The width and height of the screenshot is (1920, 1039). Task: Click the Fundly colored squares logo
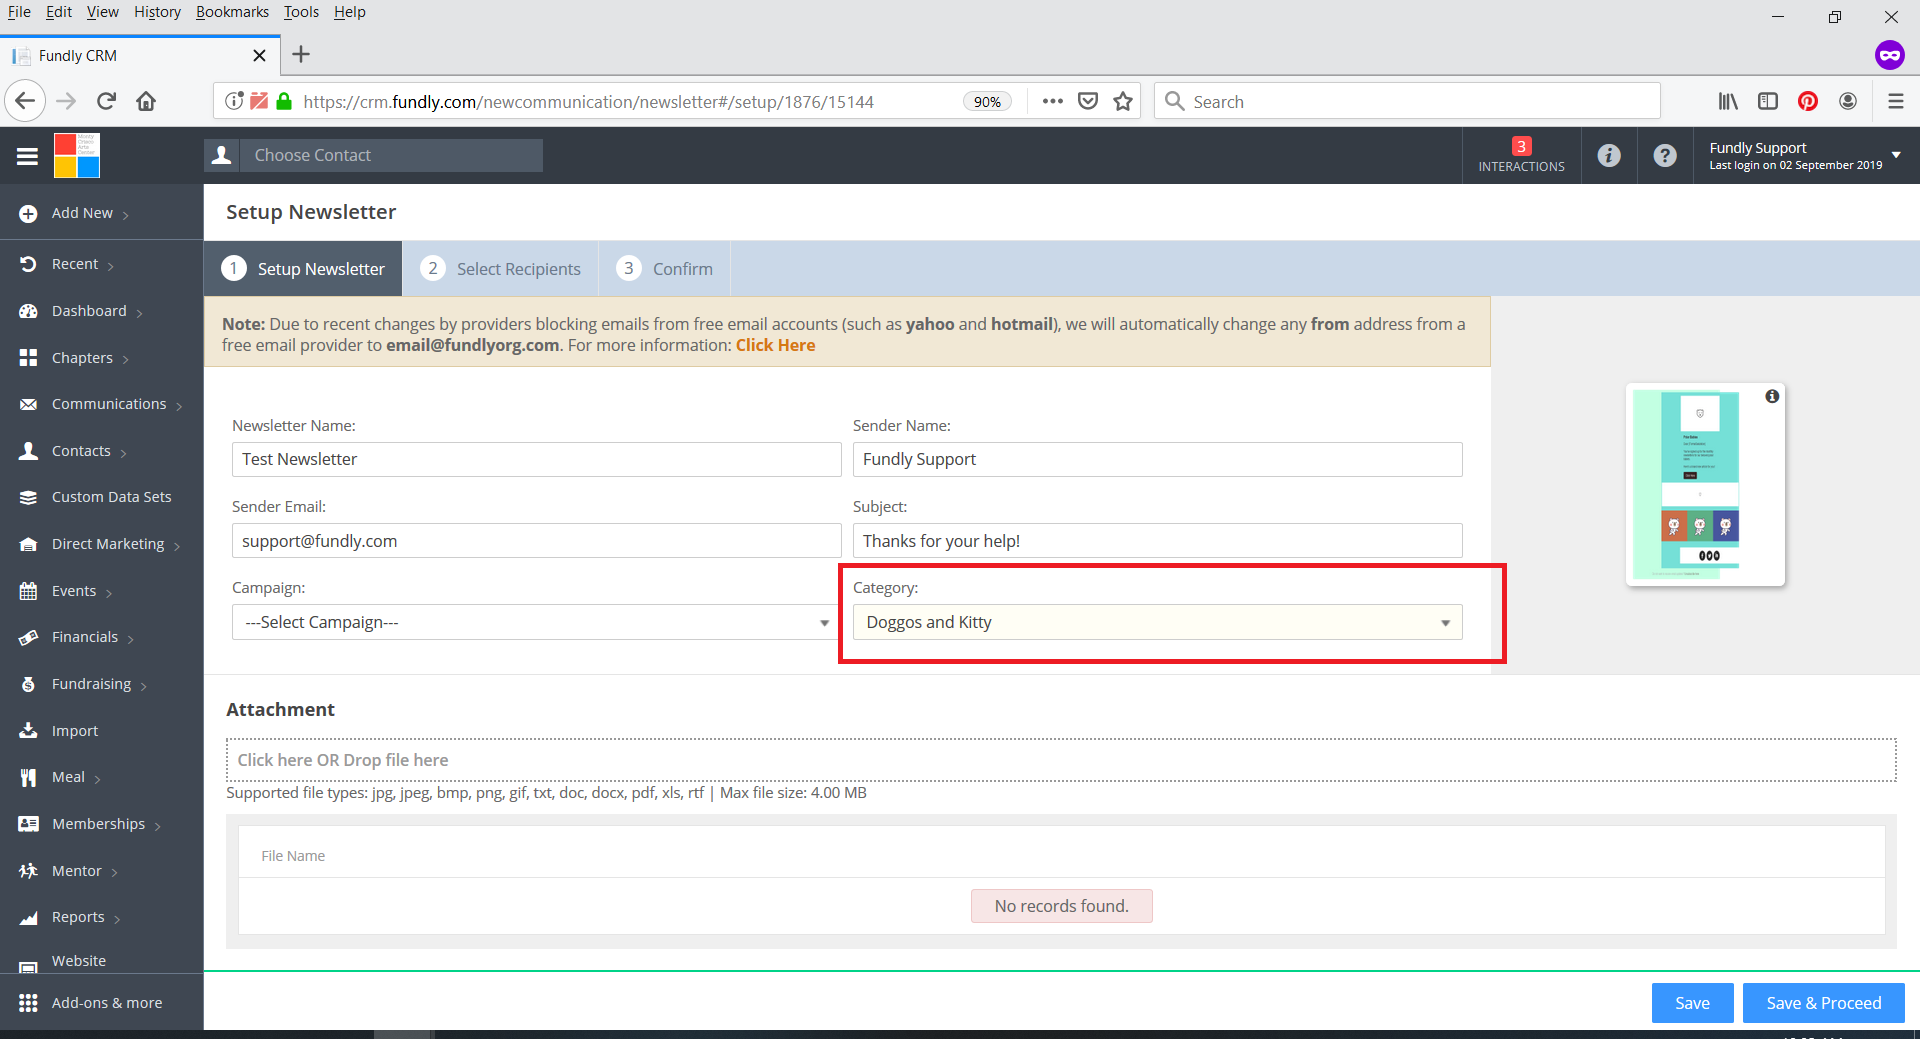pos(77,156)
